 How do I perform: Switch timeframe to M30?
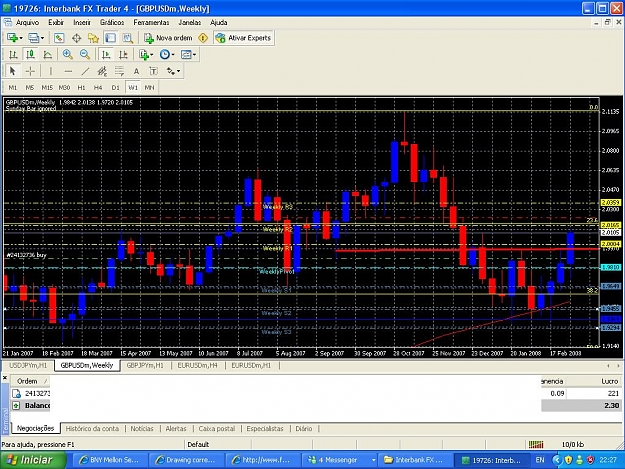[64, 87]
